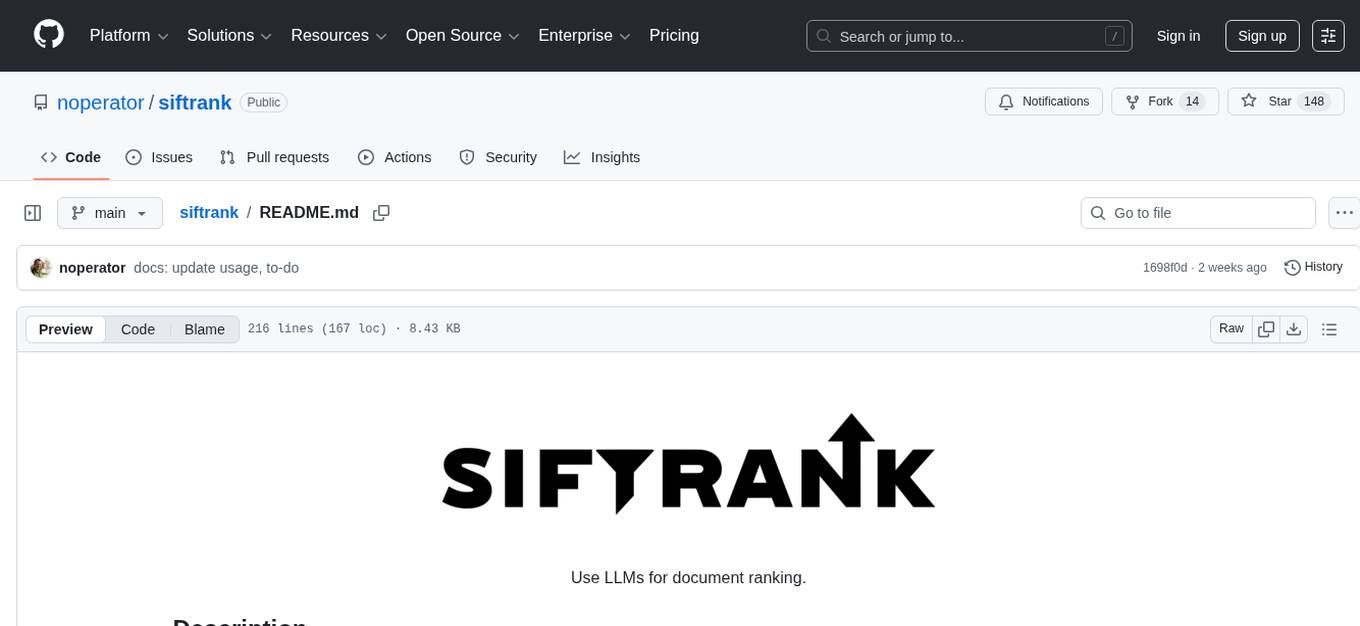This screenshot has height=626, width=1360.
Task: Click the Go to file field
Action: (1197, 213)
